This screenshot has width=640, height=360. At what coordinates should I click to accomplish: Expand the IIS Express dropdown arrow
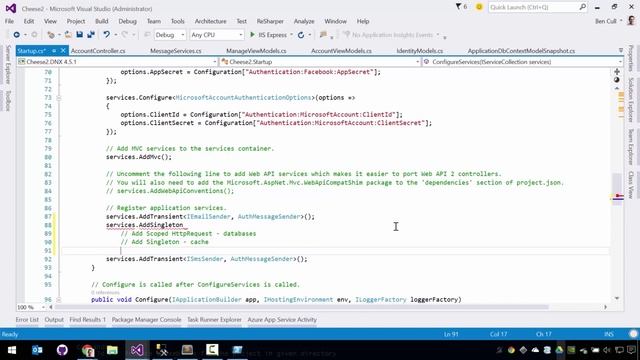[291, 35]
